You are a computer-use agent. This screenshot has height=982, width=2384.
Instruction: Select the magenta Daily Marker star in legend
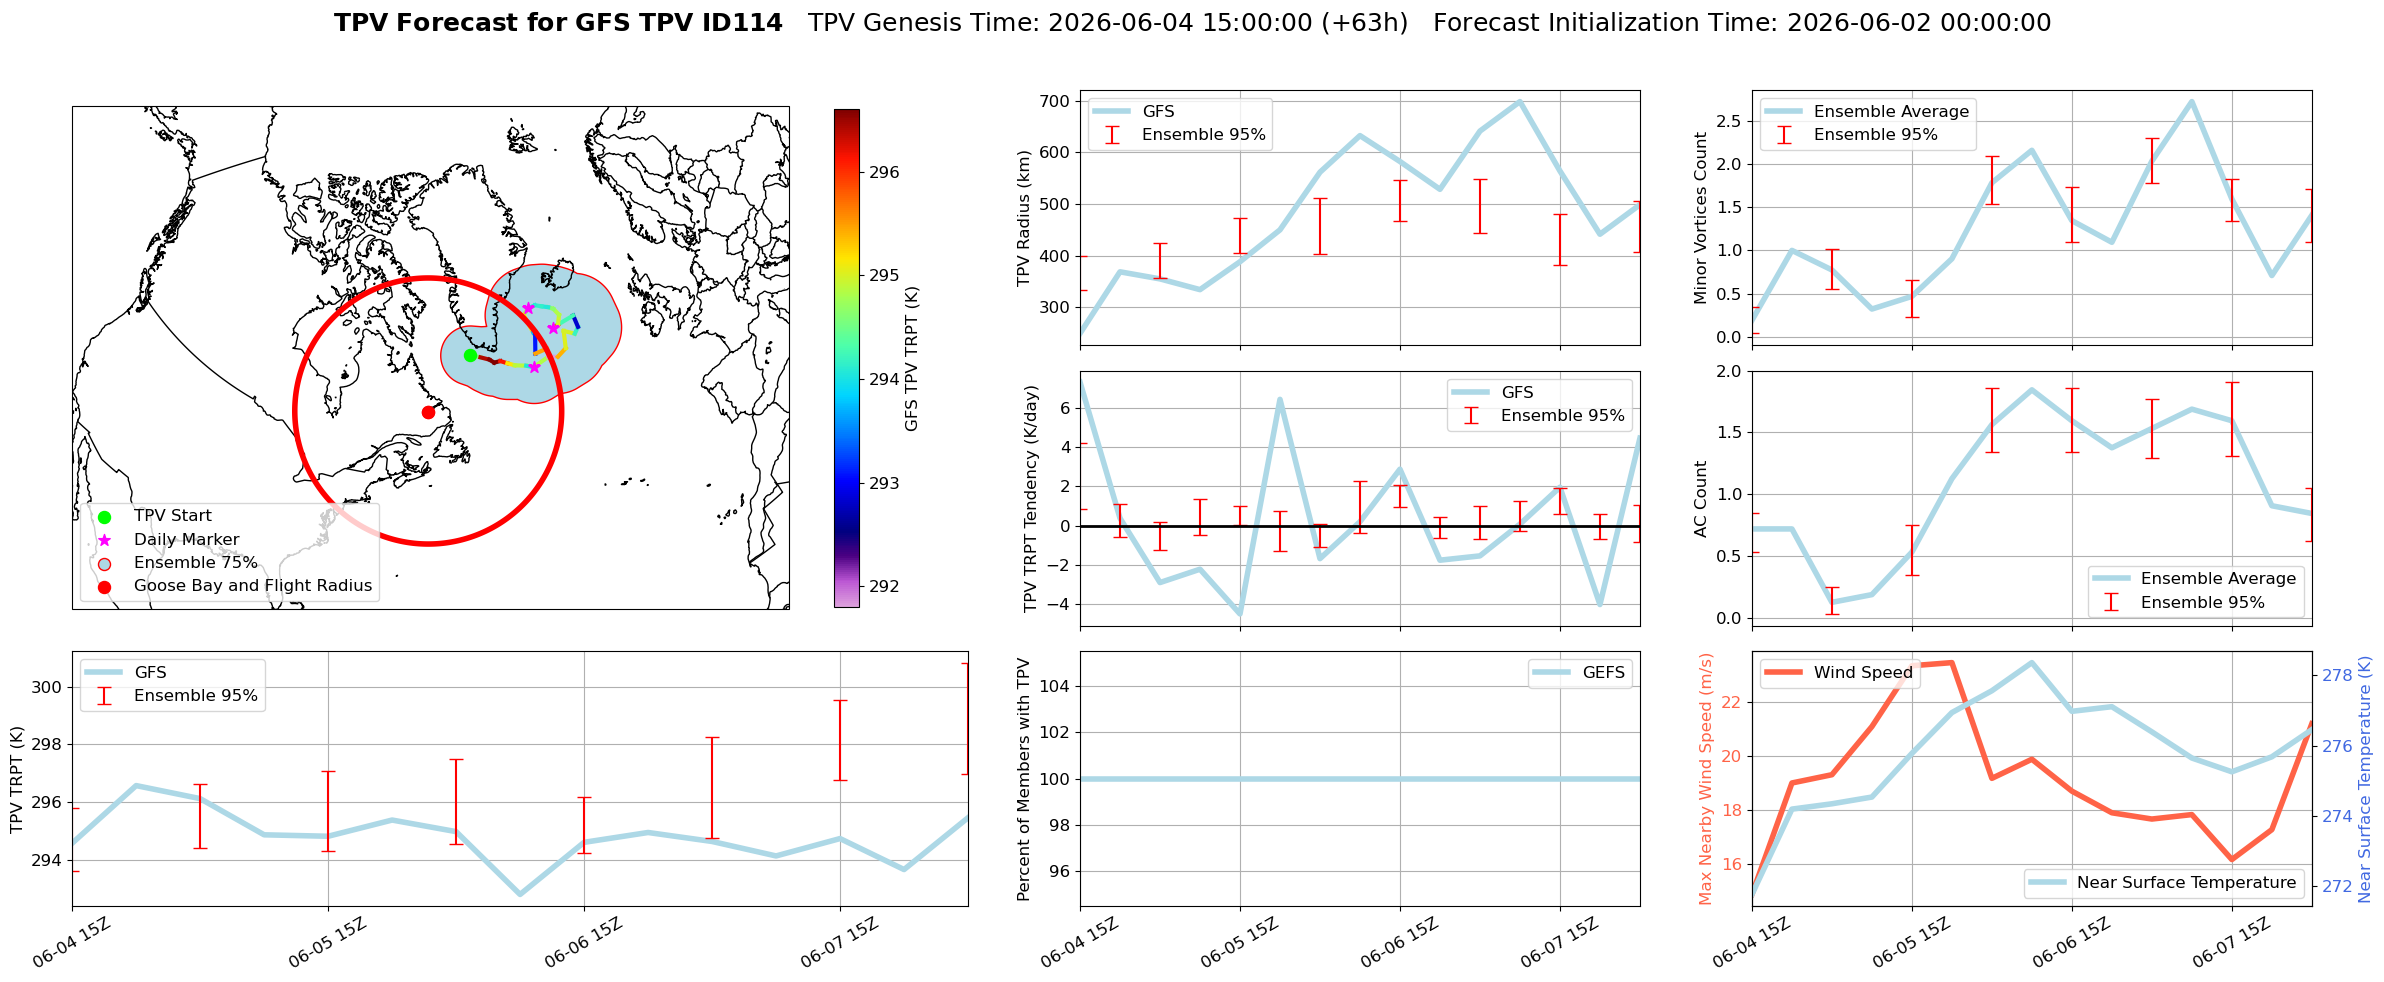click(x=104, y=540)
